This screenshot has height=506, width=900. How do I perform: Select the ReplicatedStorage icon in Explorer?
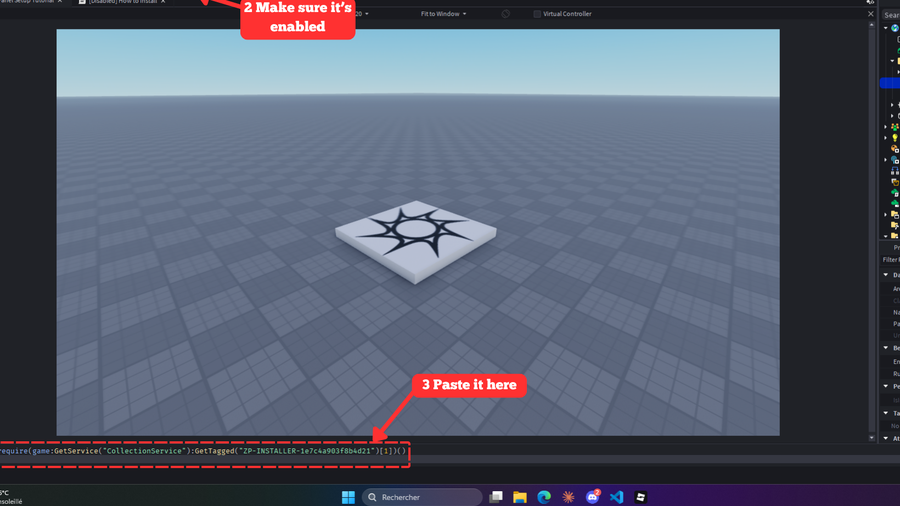895,181
